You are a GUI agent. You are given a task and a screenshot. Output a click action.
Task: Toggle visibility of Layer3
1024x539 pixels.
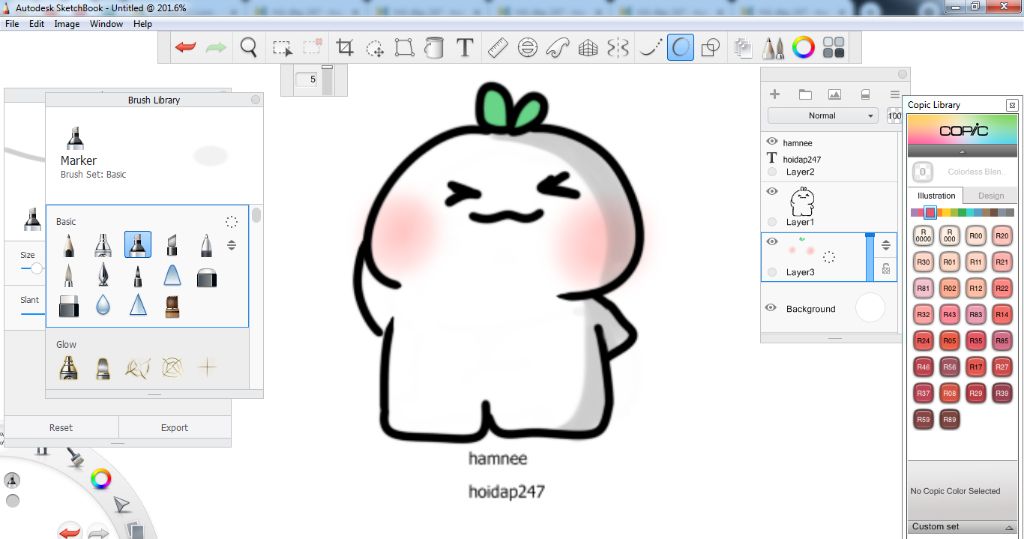(x=772, y=241)
